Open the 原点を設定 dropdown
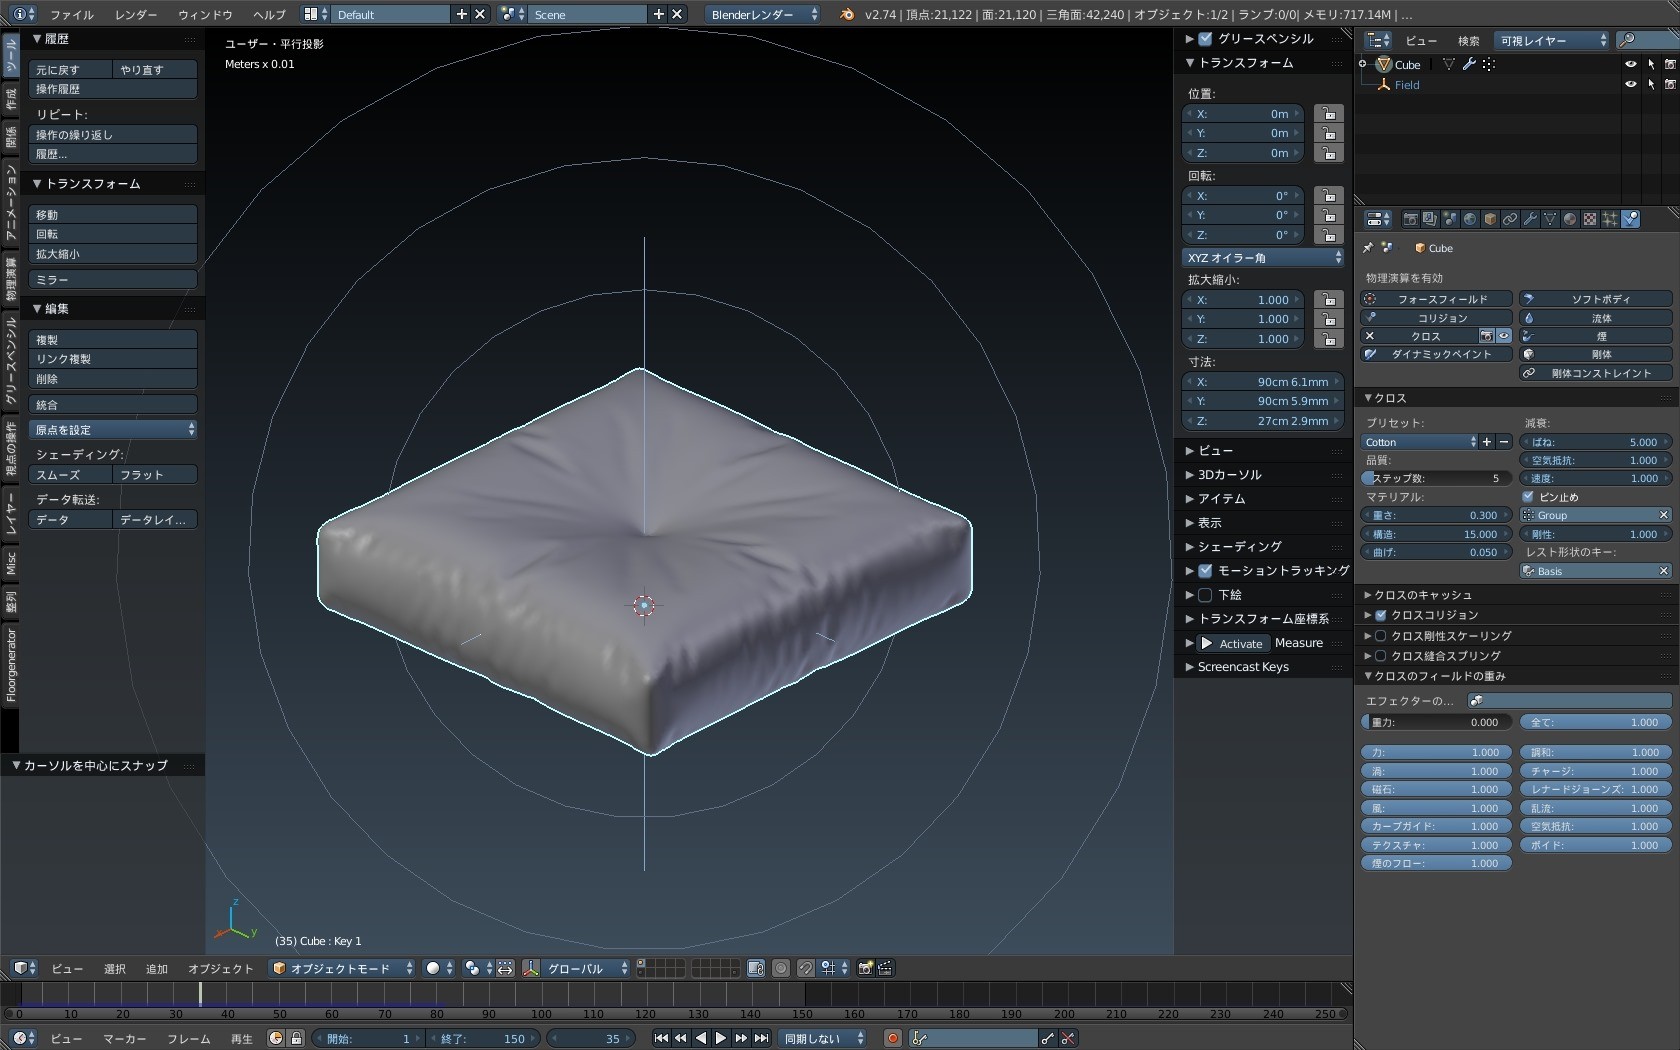 tap(113, 430)
